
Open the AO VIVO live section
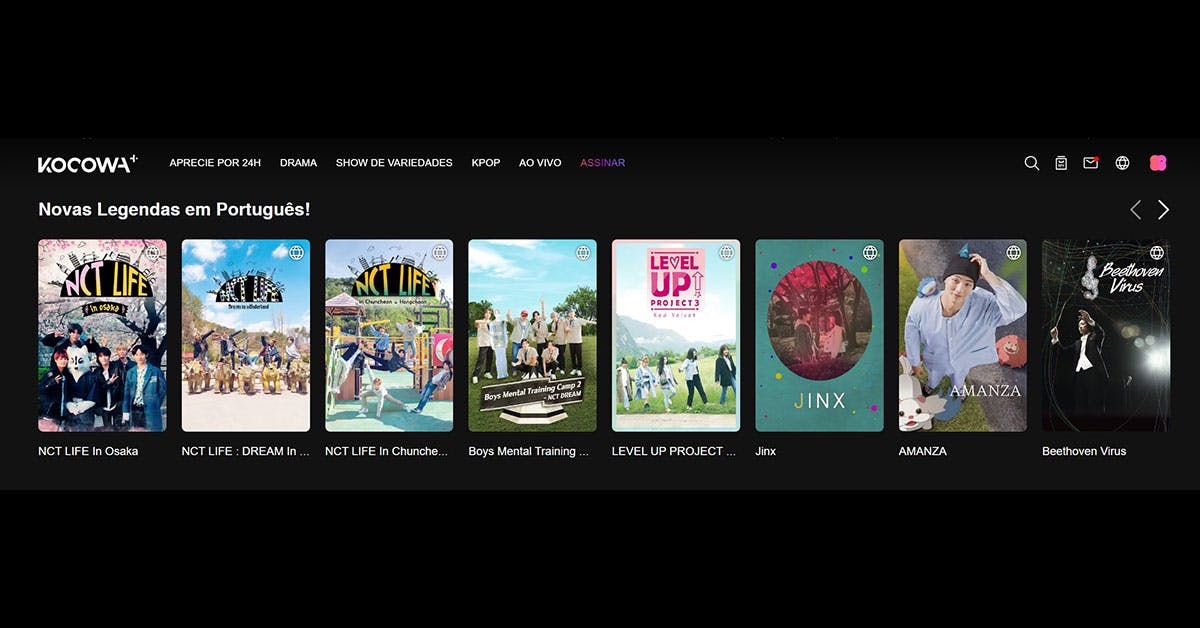point(540,163)
